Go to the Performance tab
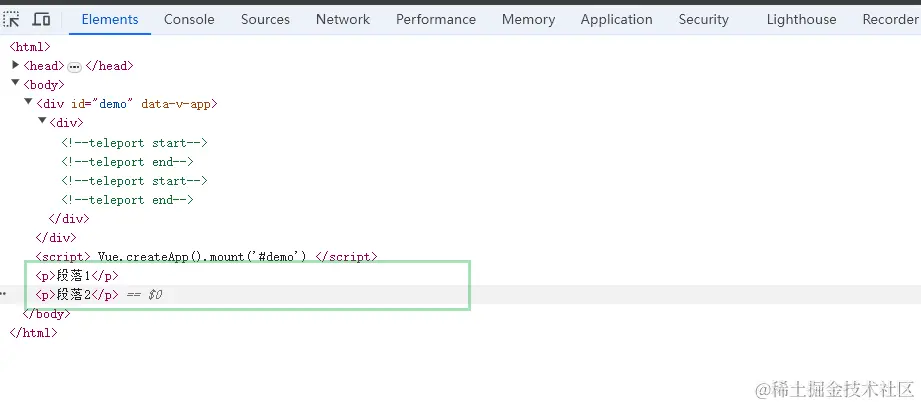 (435, 19)
